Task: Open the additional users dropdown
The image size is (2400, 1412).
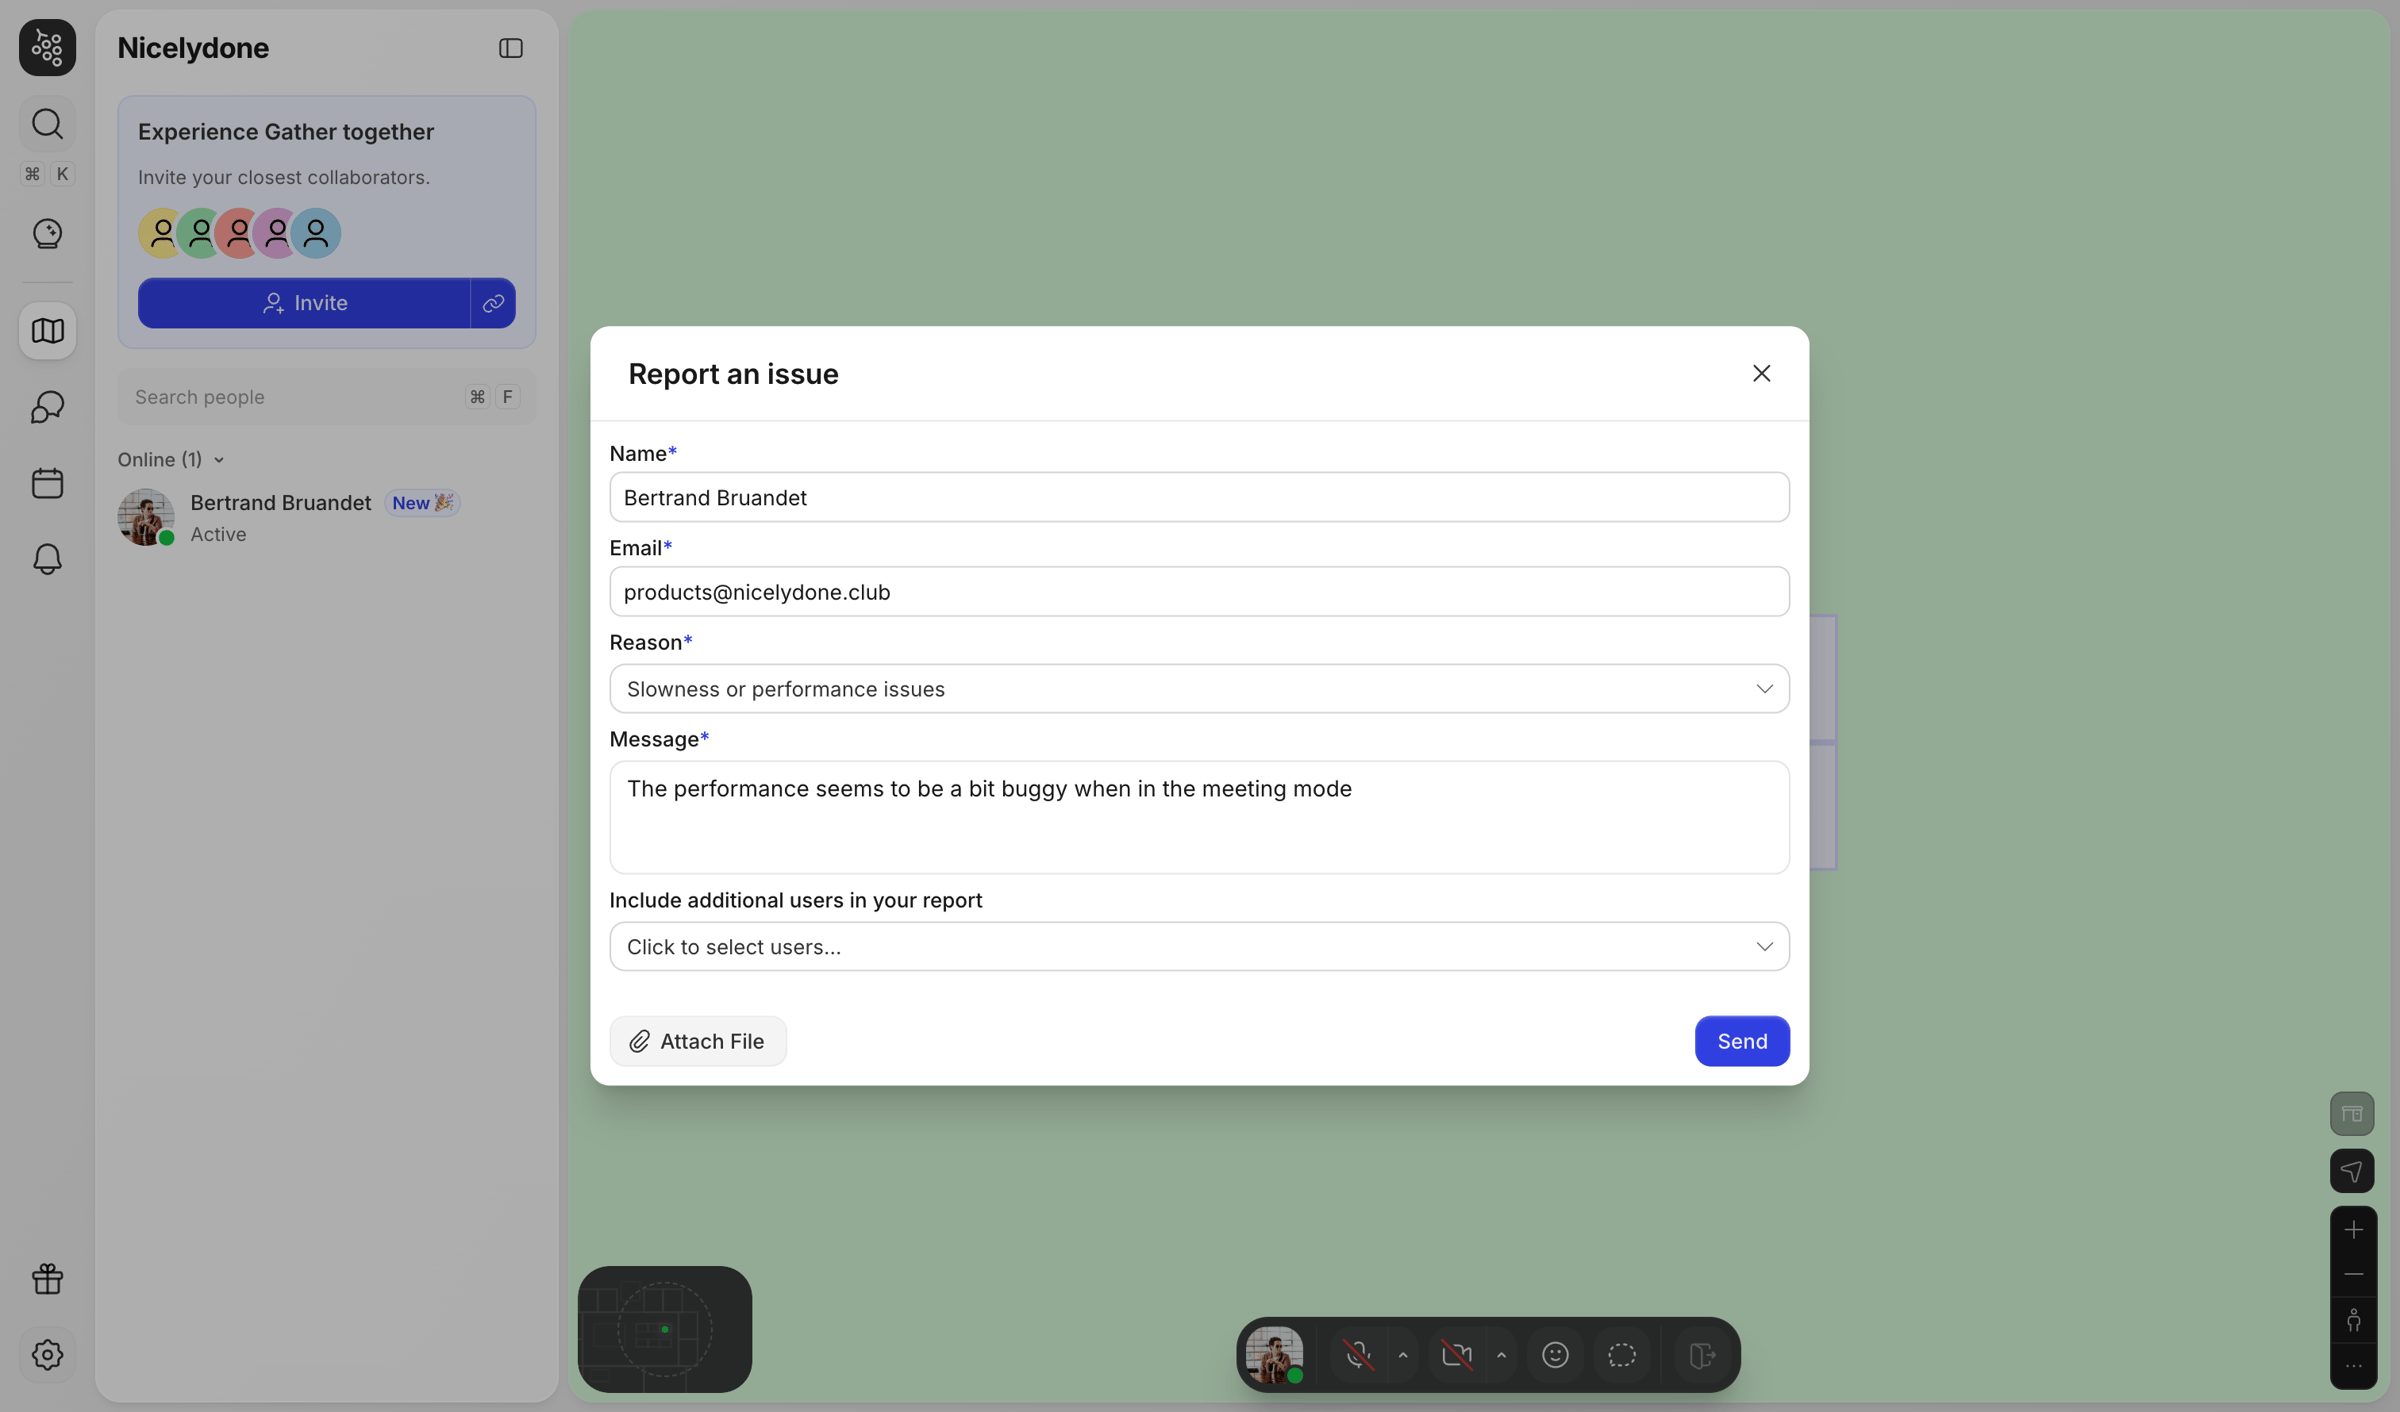Action: pyautogui.click(x=1199, y=946)
